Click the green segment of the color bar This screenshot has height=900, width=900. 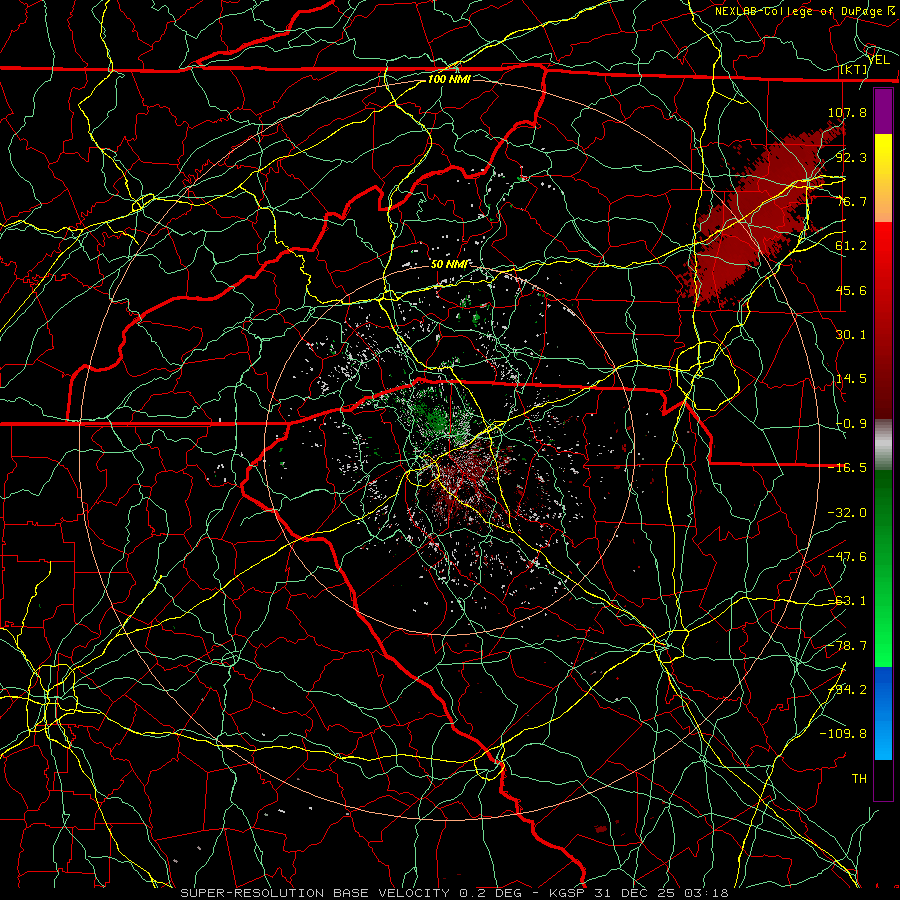883,568
